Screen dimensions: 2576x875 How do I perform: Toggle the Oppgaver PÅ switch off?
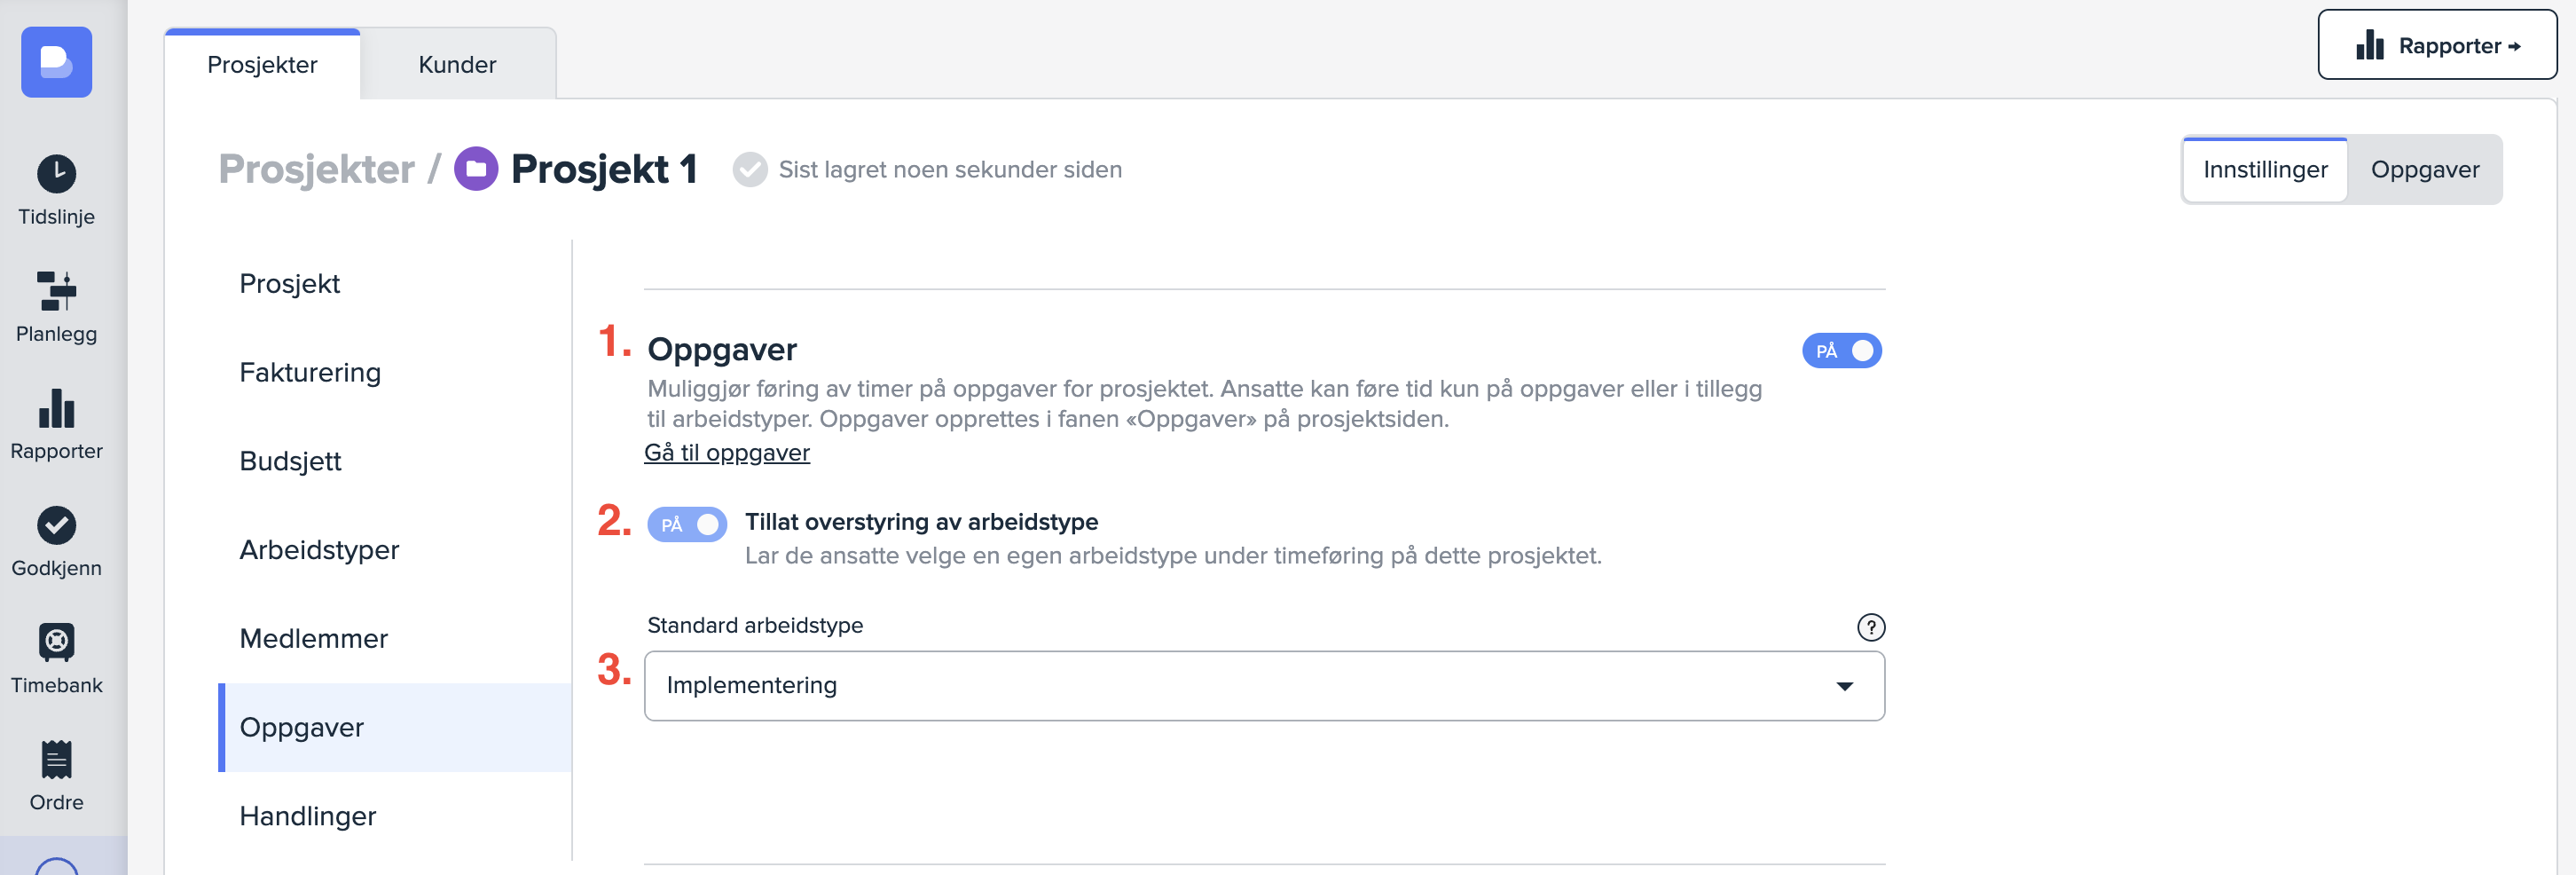pyautogui.click(x=1841, y=351)
